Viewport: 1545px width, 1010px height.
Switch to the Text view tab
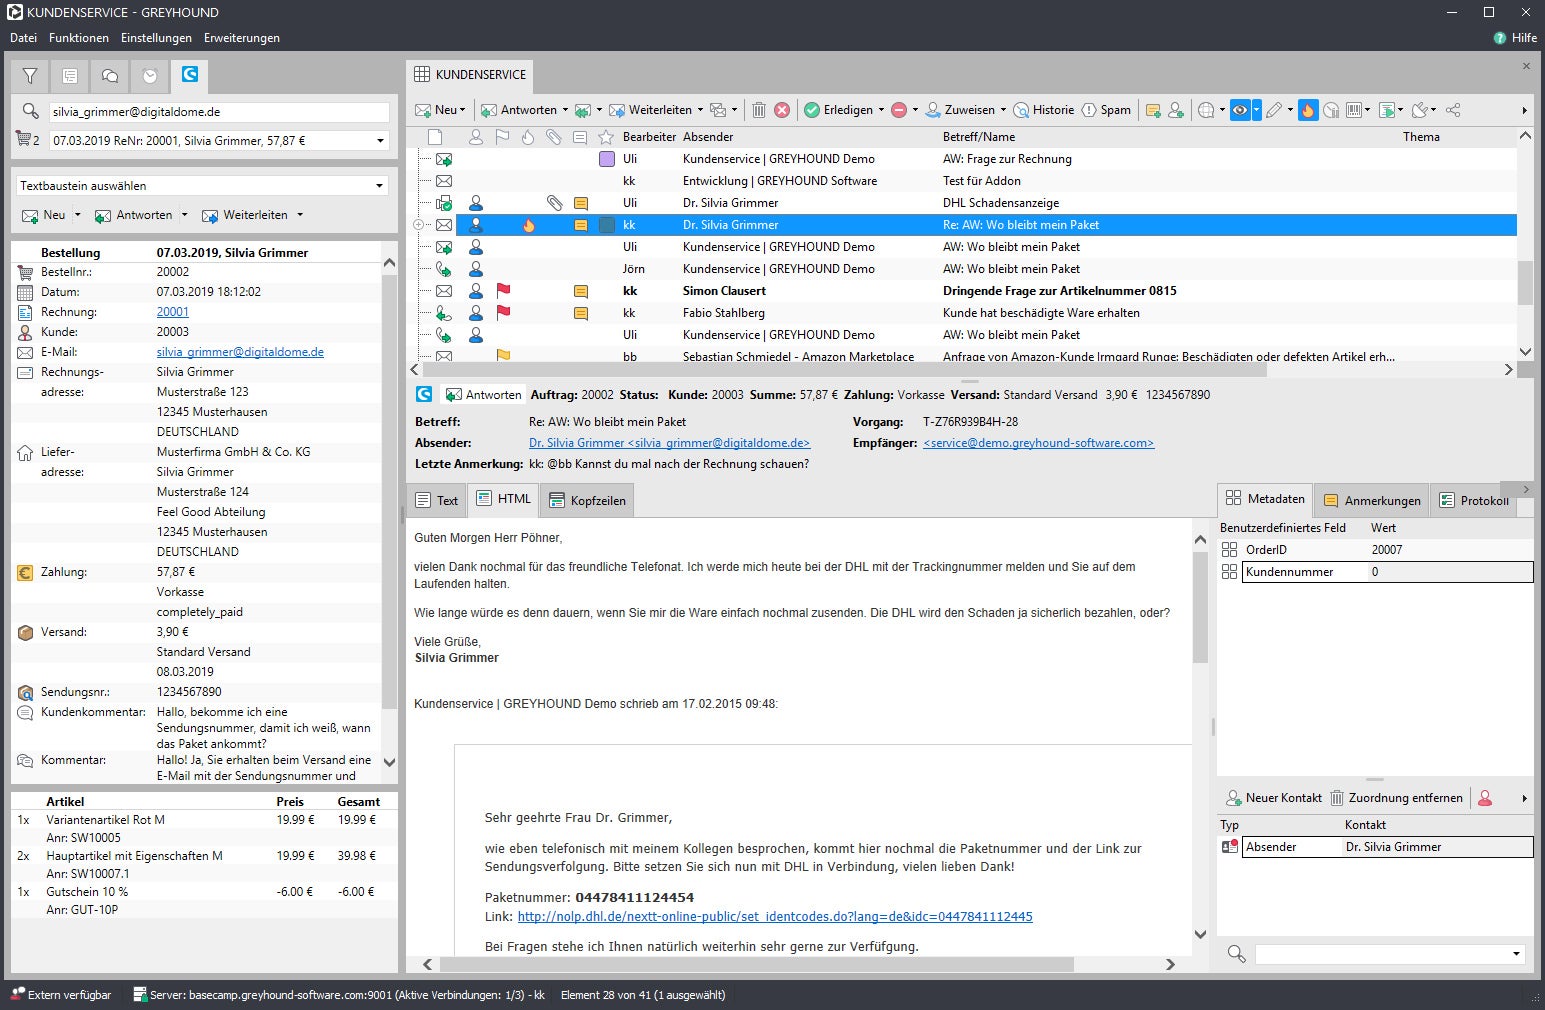pos(437,500)
